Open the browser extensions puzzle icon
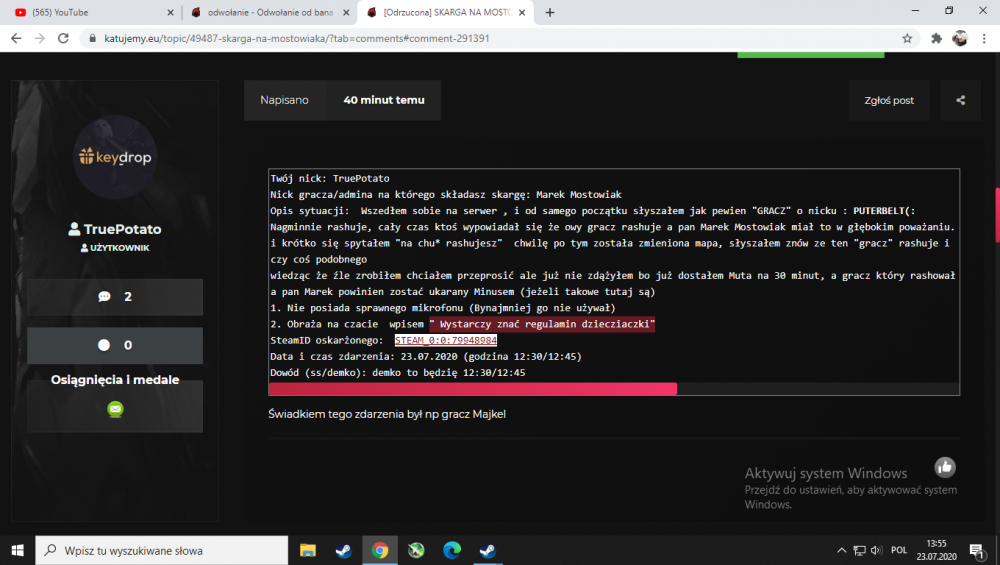The image size is (1000, 565). [936, 38]
